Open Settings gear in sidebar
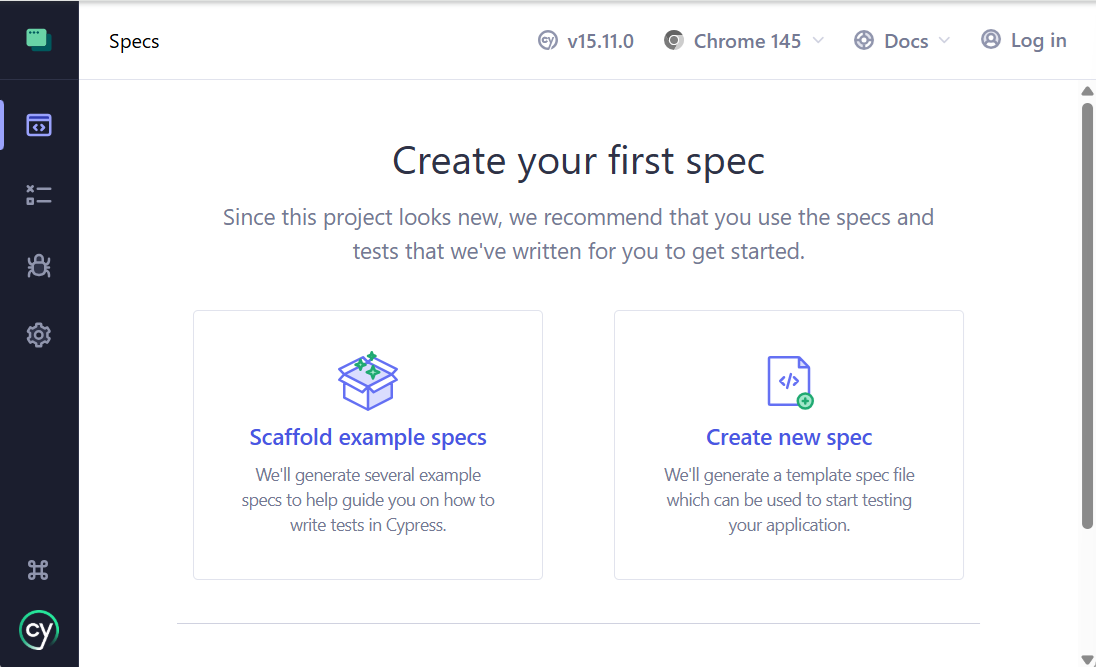 [x=39, y=335]
